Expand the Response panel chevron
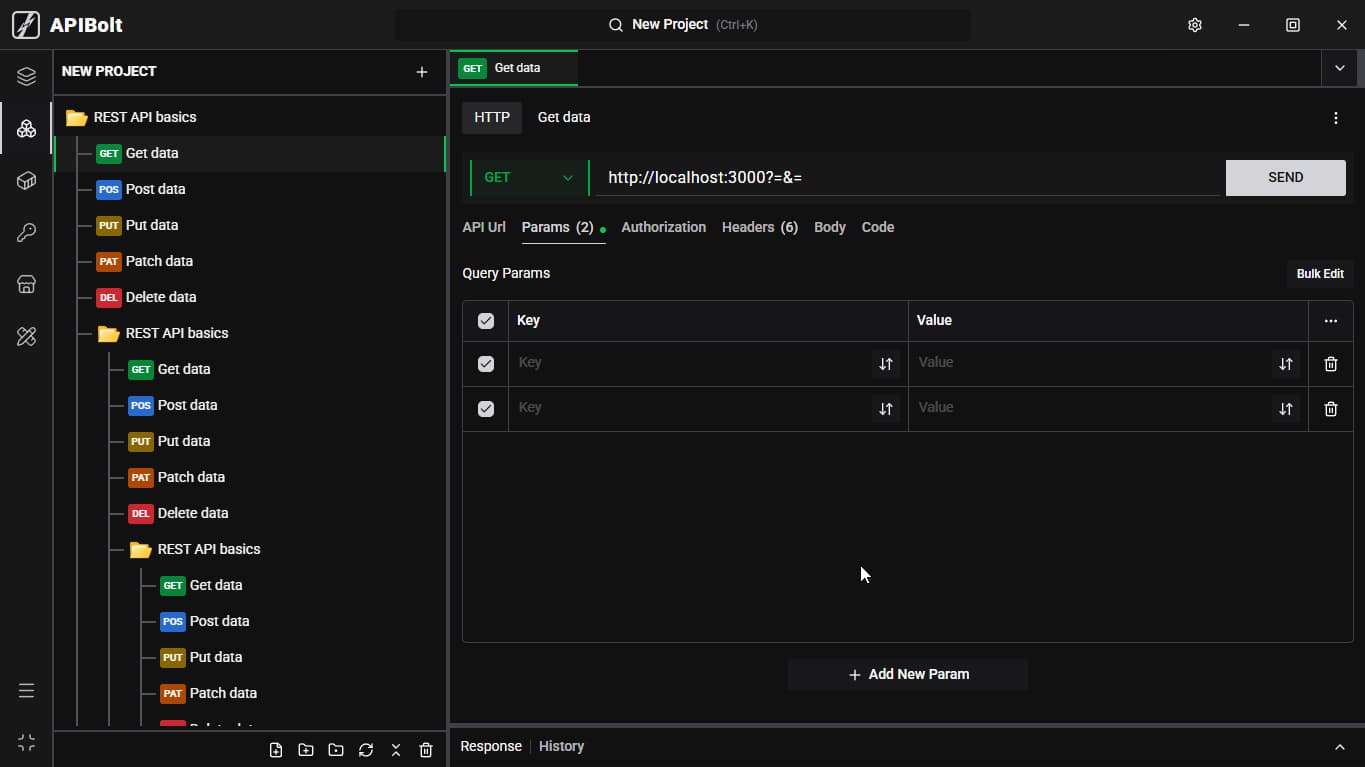The width and height of the screenshot is (1365, 767). pyautogui.click(x=1340, y=747)
